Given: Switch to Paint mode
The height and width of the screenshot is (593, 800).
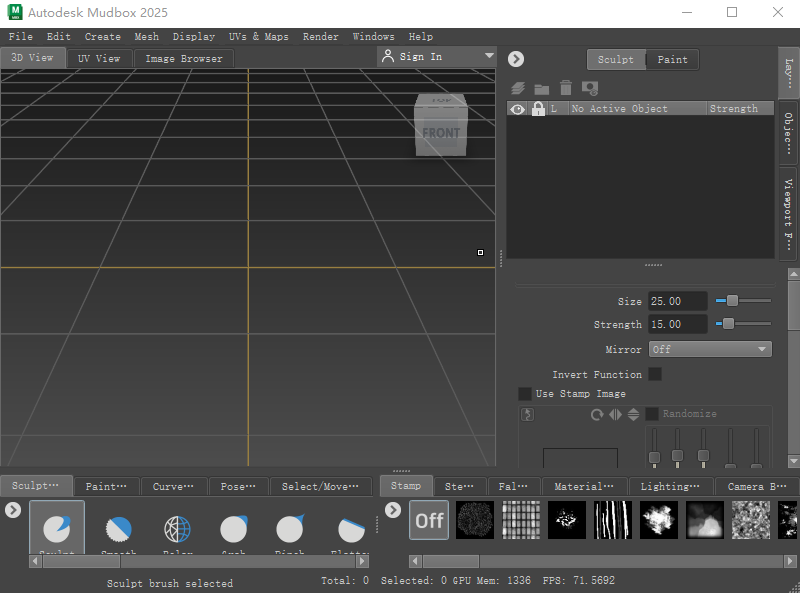Looking at the screenshot, I should (672, 59).
